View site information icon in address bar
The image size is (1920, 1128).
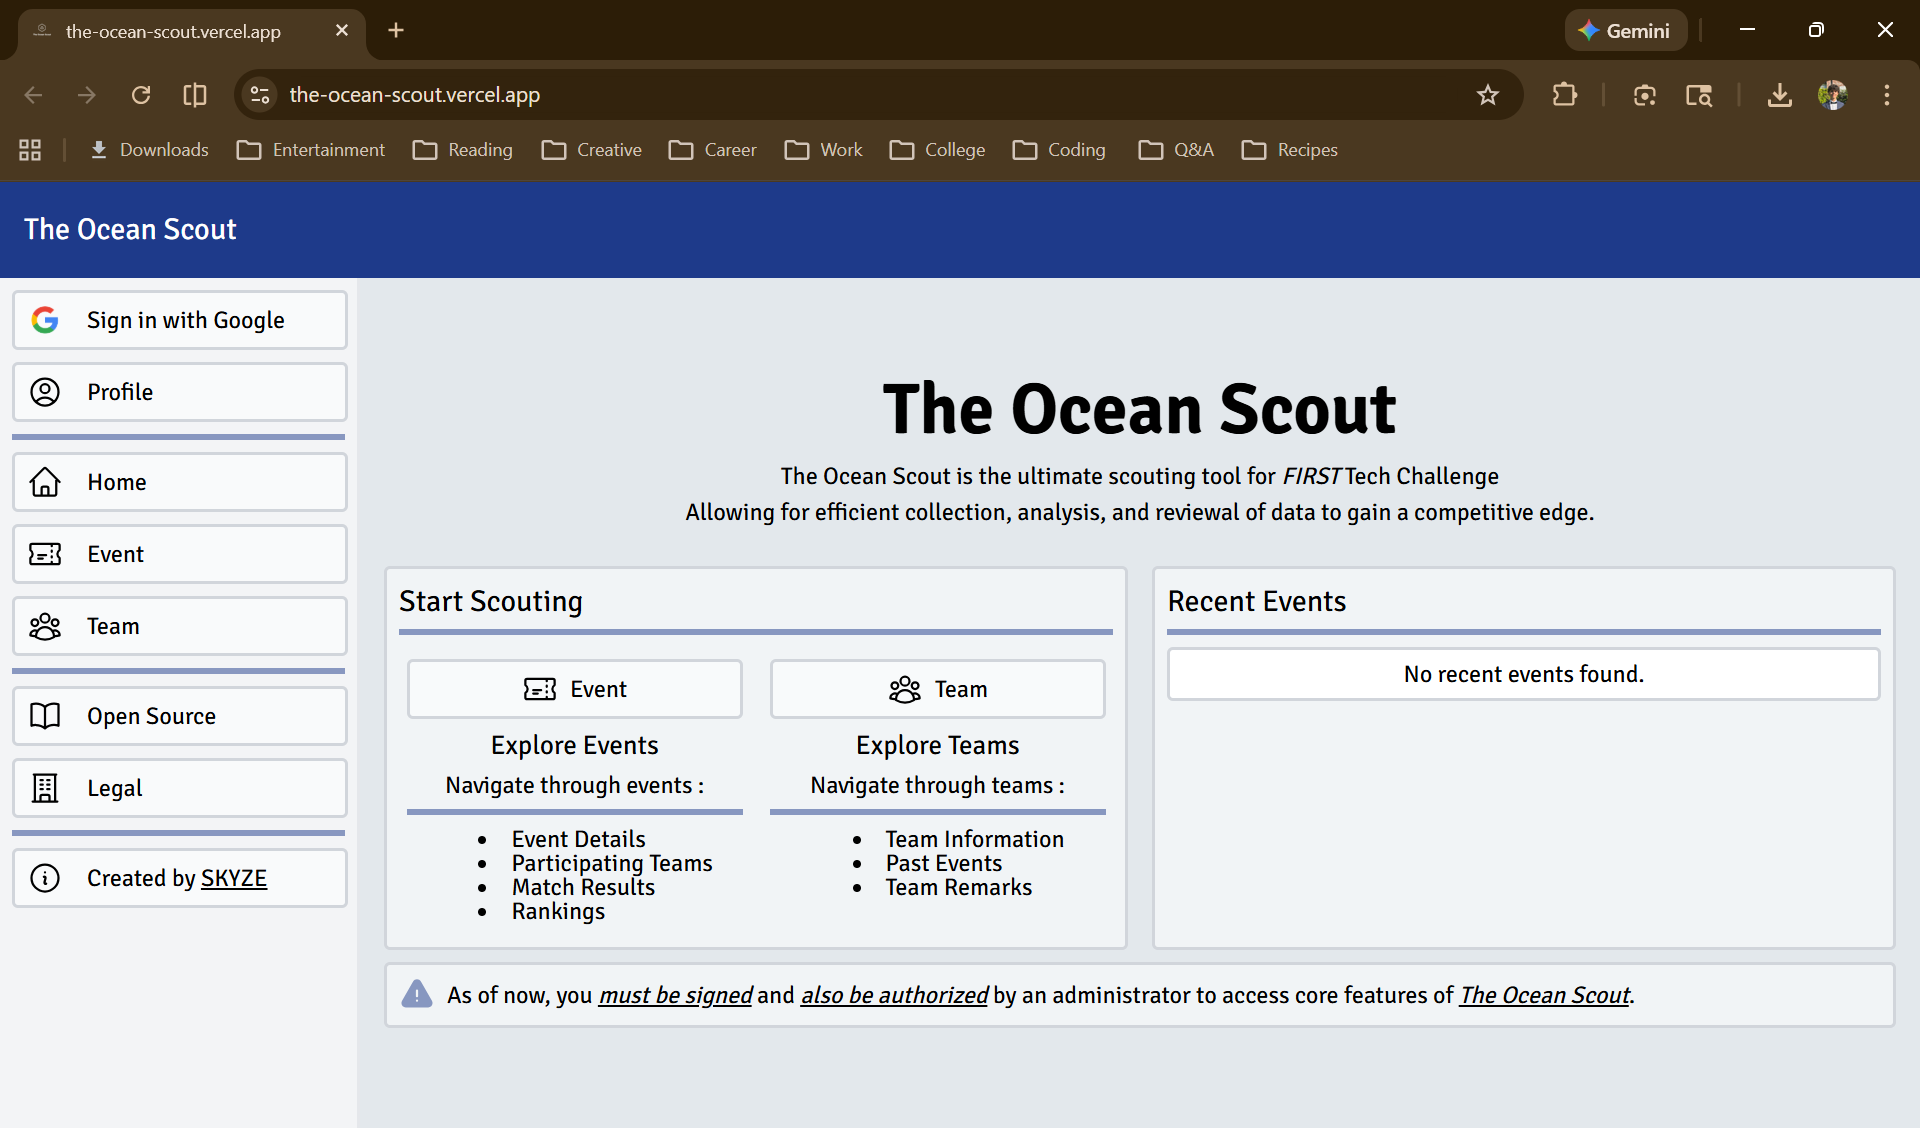pyautogui.click(x=260, y=95)
